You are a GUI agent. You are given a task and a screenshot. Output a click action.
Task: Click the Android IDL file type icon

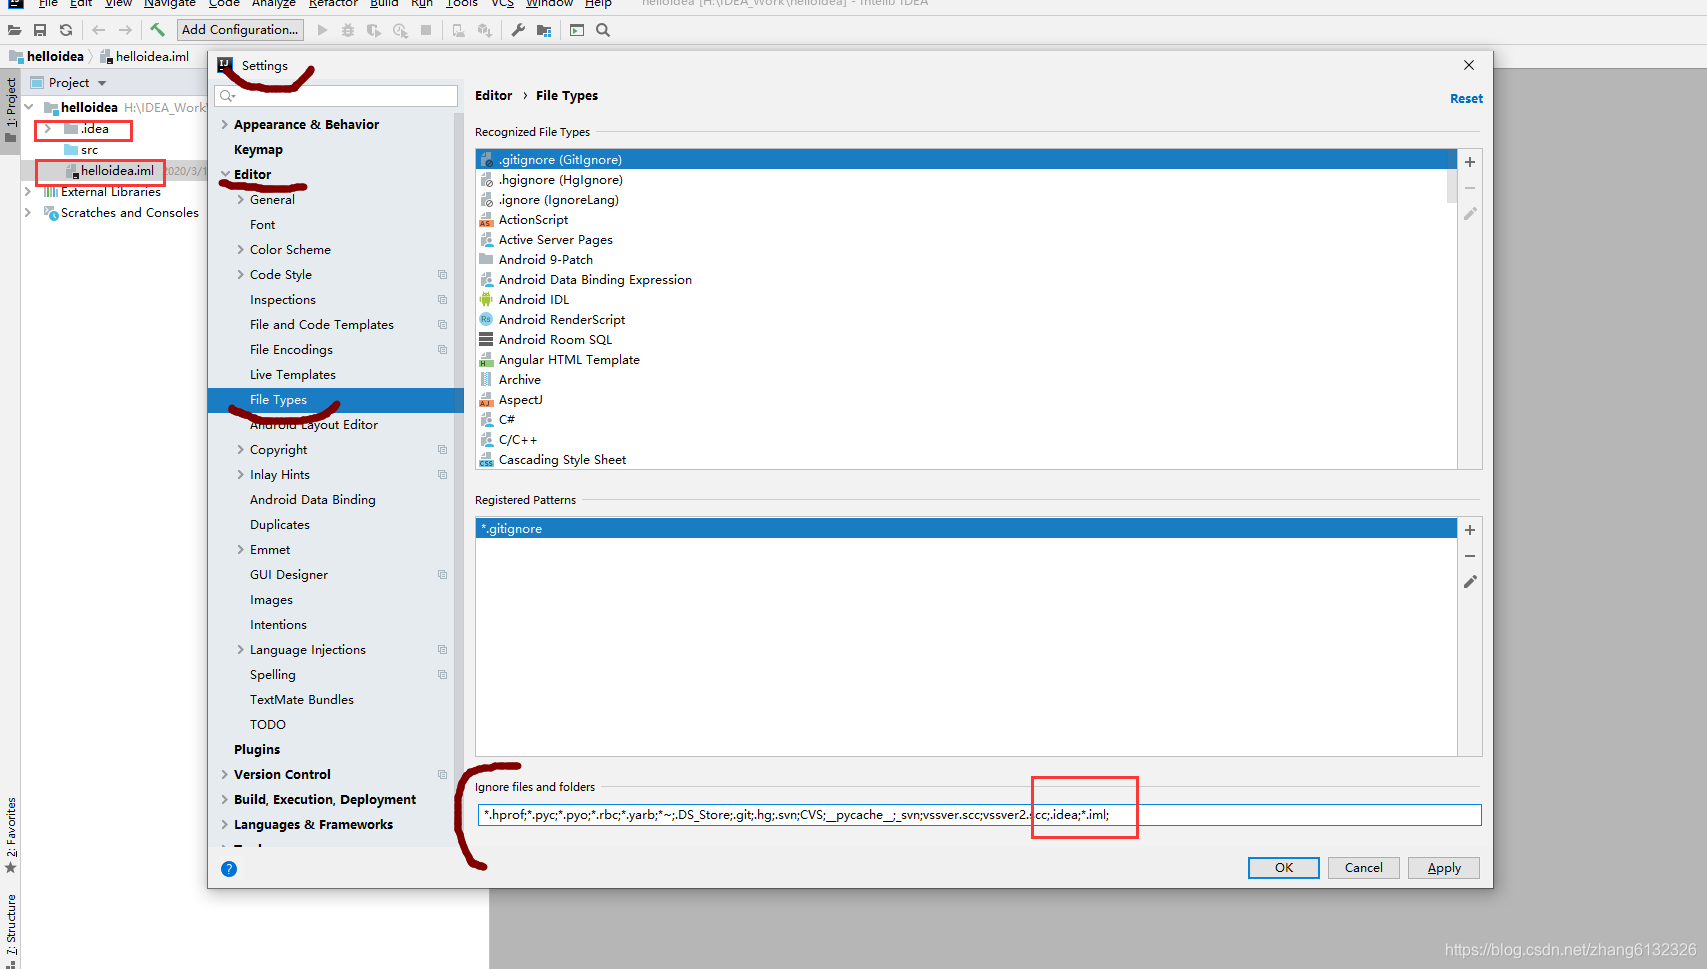(x=486, y=300)
